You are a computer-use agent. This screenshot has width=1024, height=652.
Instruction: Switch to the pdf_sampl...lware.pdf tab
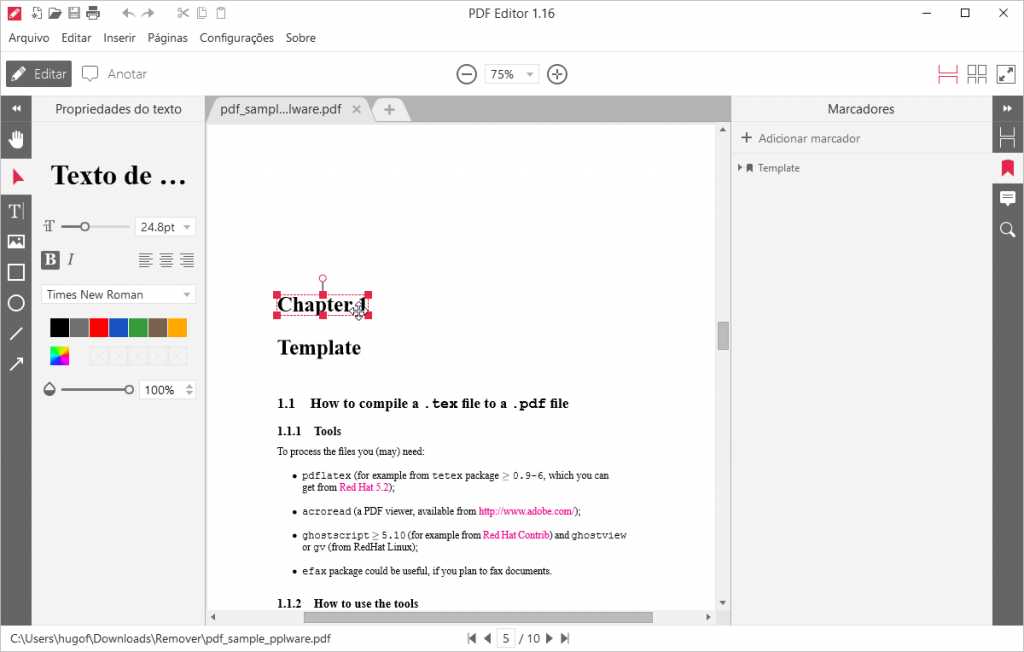(x=283, y=110)
